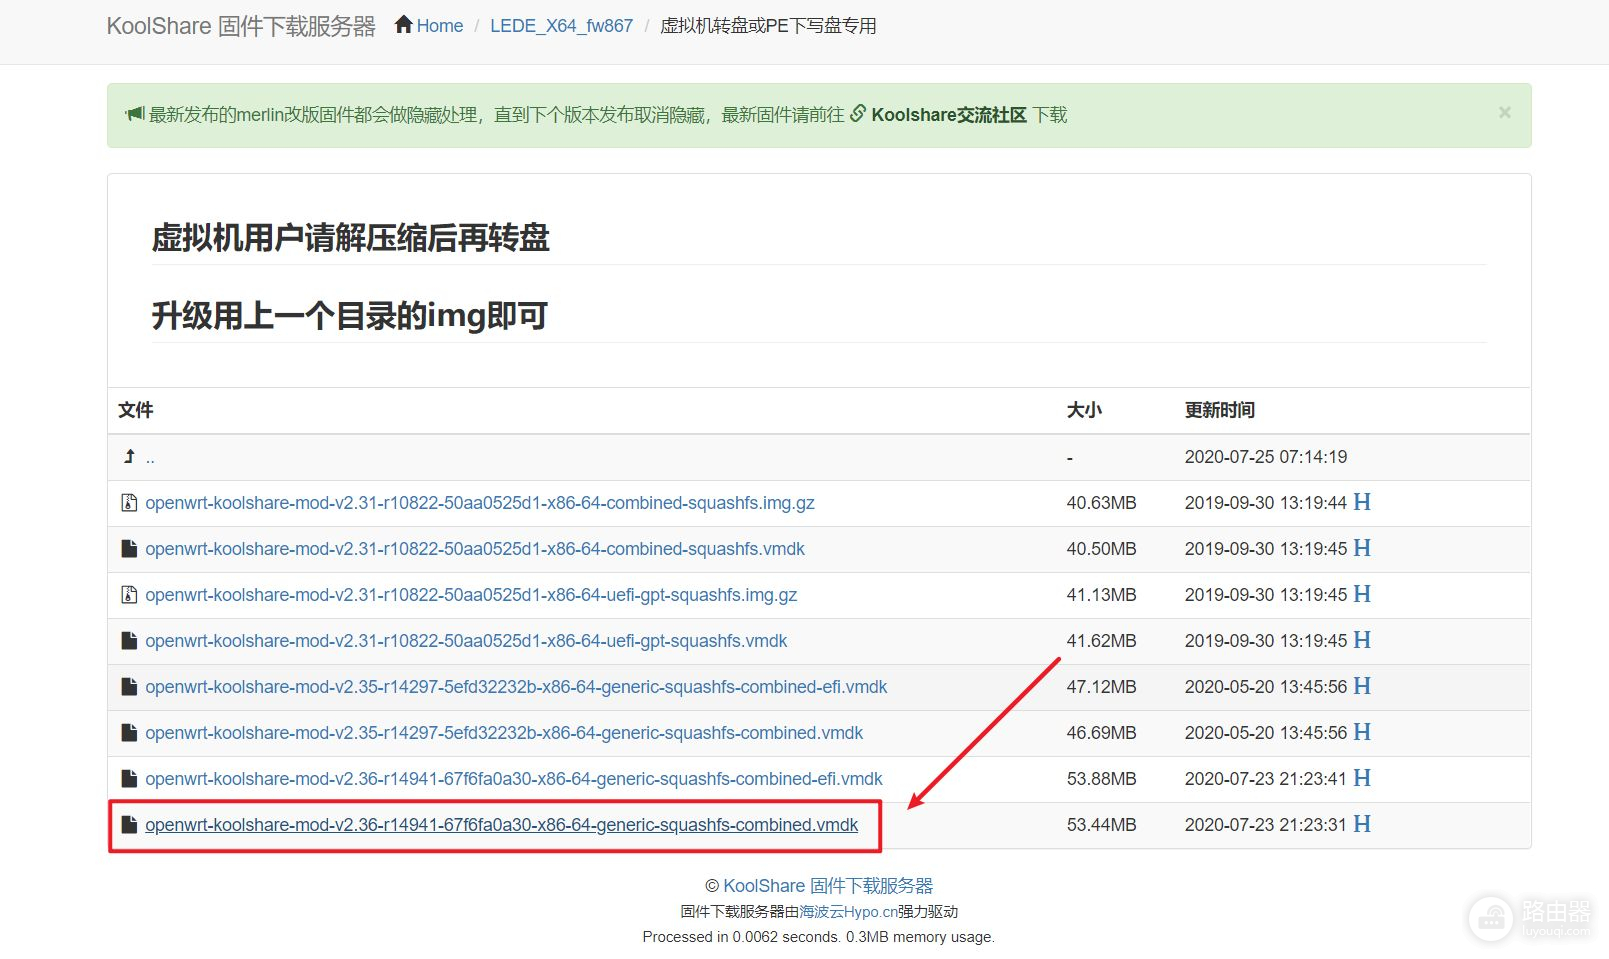Open the 海波云Hypo.cn footer link
Image resolution: width=1609 pixels, height=959 pixels.
[x=848, y=912]
